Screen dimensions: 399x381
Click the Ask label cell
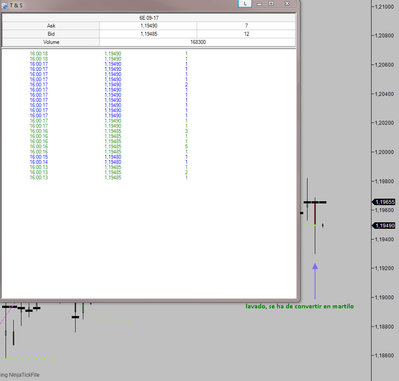point(51,26)
